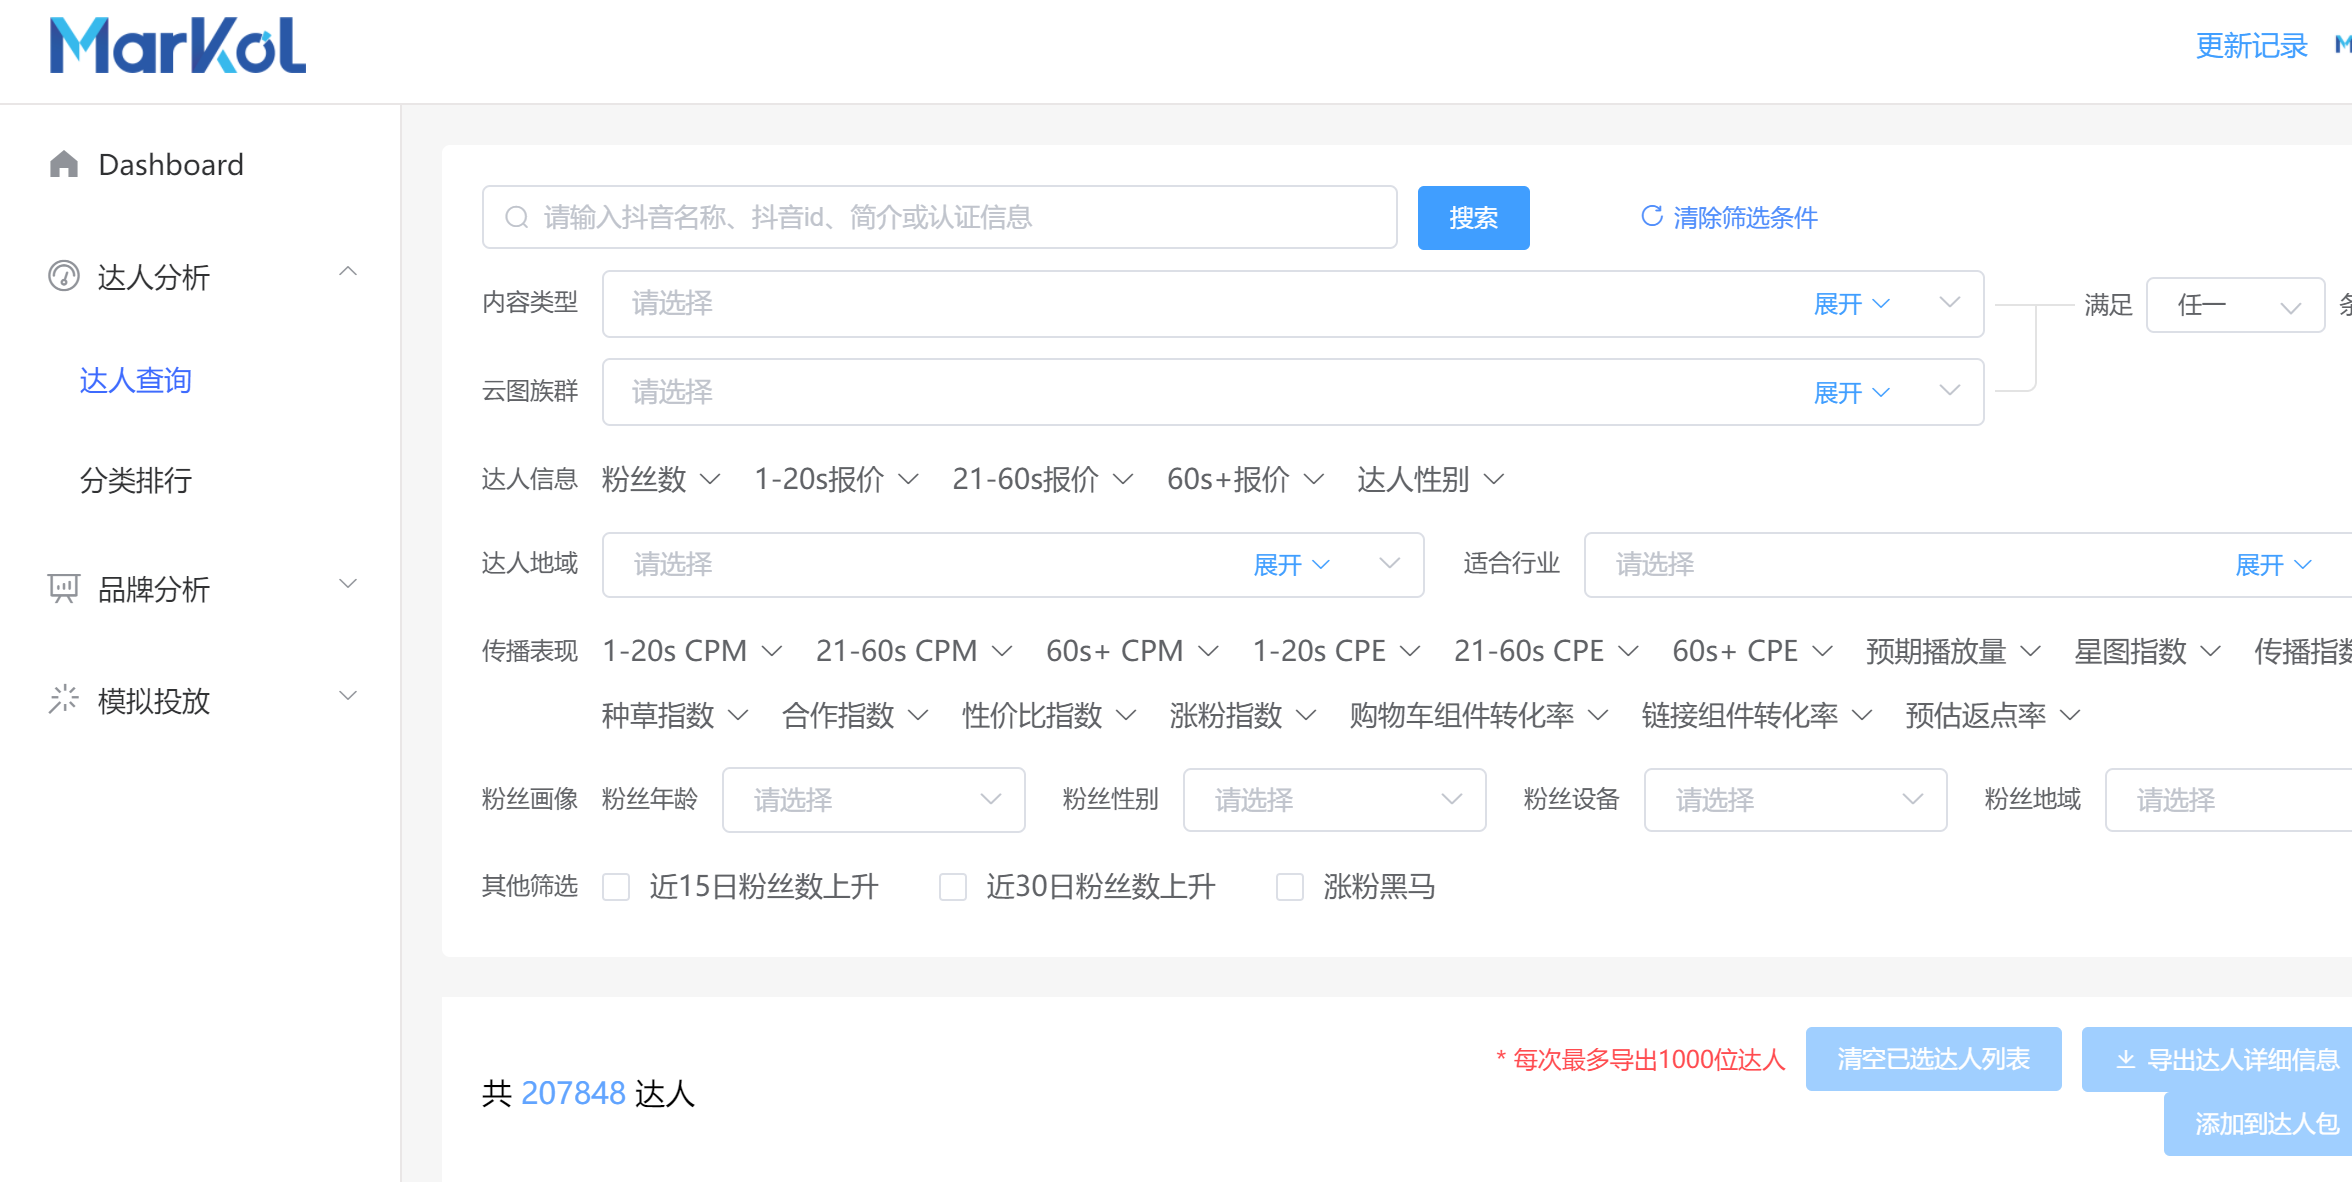Open Dashboard via the home icon
The width and height of the screenshot is (2352, 1182).
[x=63, y=163]
